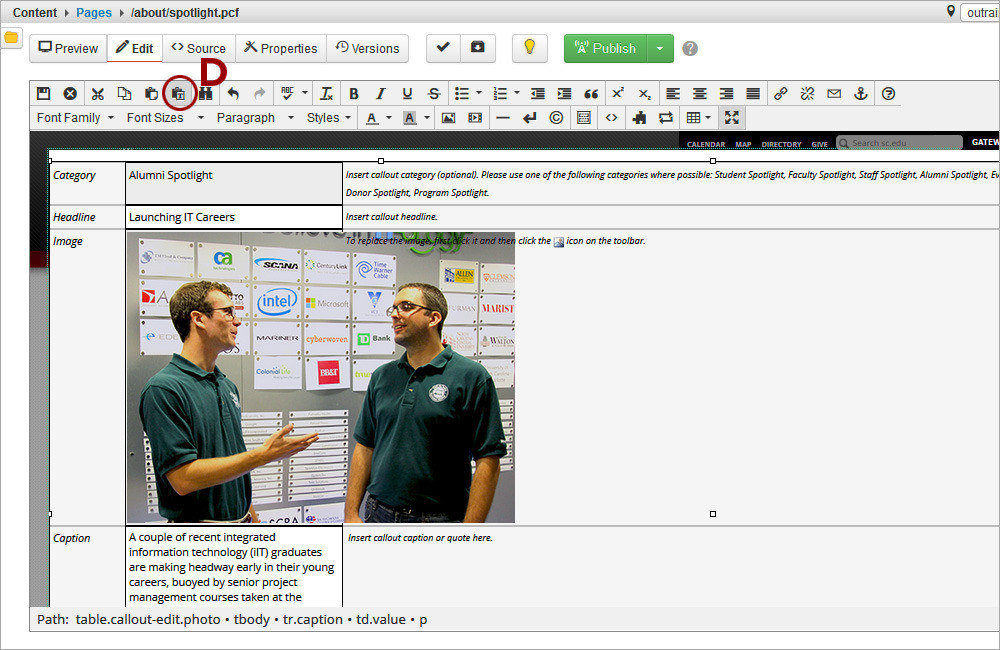Click the Superscript icon
The image size is (1000, 650).
pos(618,94)
